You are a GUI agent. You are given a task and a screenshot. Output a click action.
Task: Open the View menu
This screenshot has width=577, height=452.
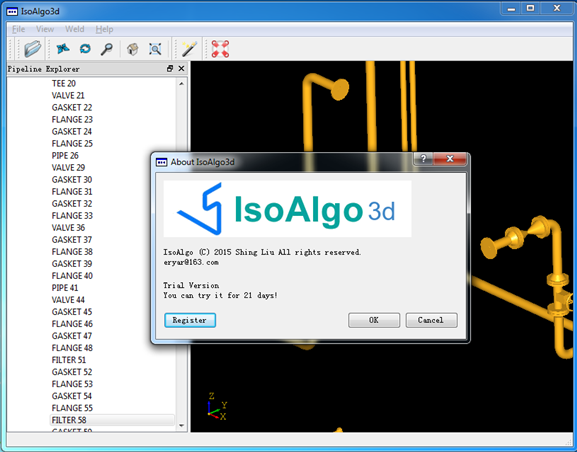(45, 29)
